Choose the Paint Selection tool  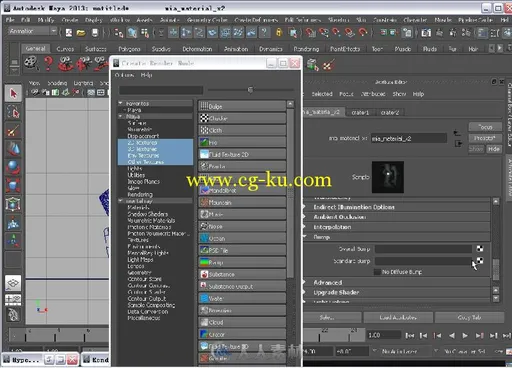[13, 130]
